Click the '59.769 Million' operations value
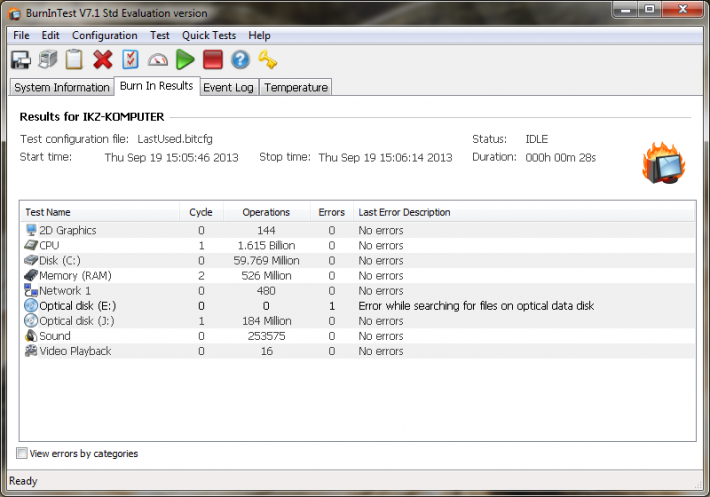The height and width of the screenshot is (497, 710). point(266,261)
